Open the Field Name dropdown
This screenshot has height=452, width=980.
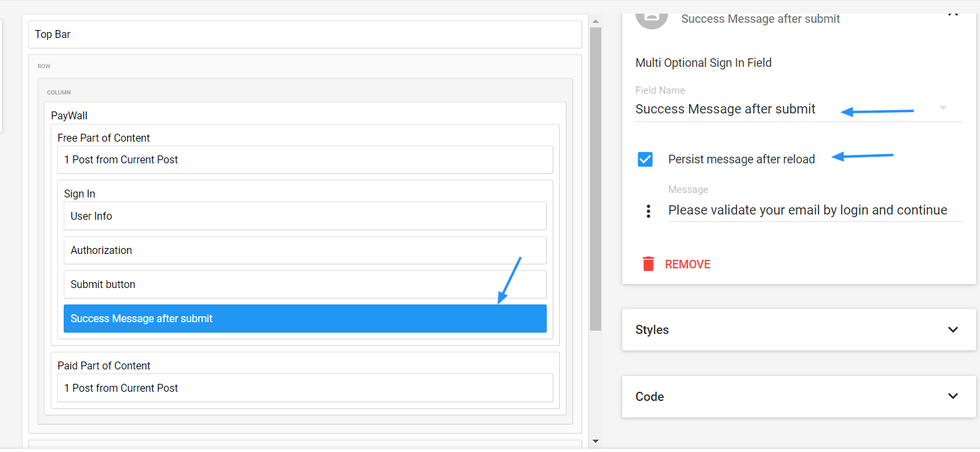click(942, 109)
